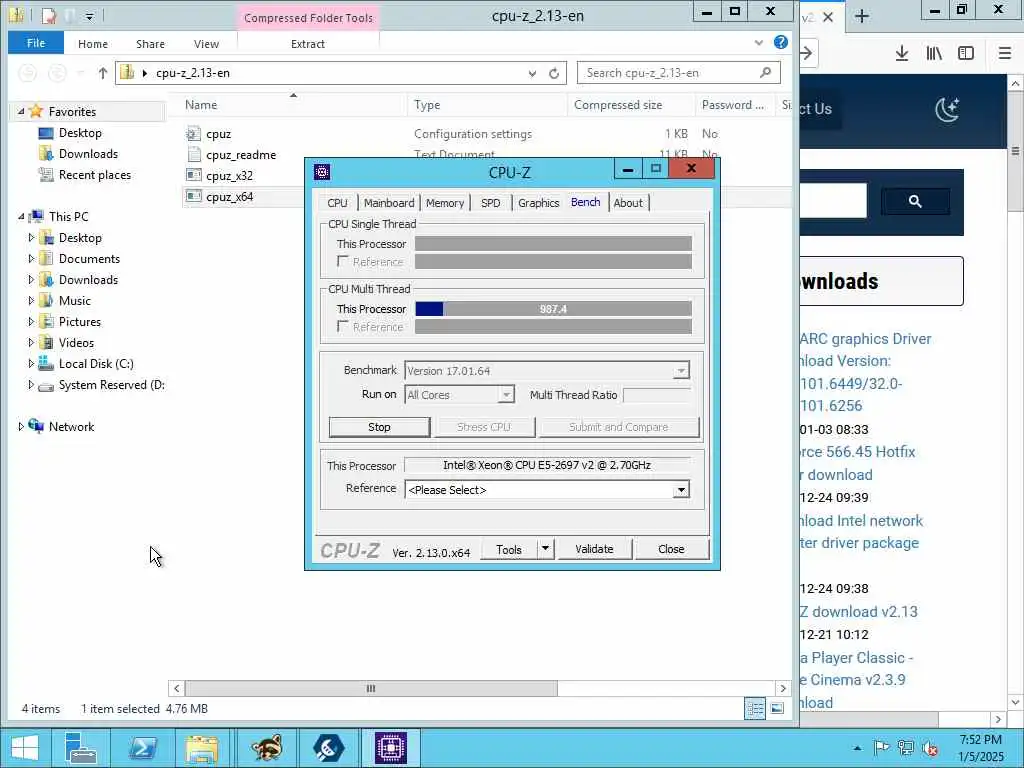Open the Windows Start button
Screen dimensions: 1024x768
pos(25,748)
